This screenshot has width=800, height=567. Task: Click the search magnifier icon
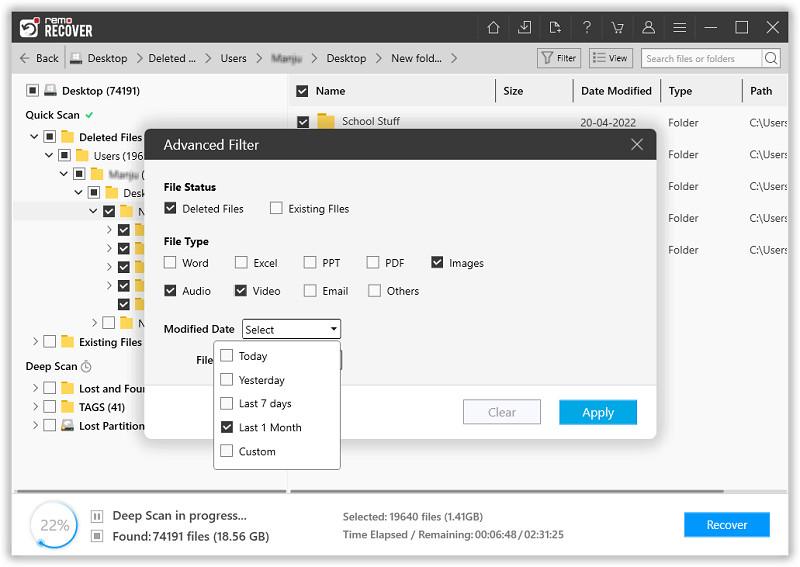tap(771, 59)
